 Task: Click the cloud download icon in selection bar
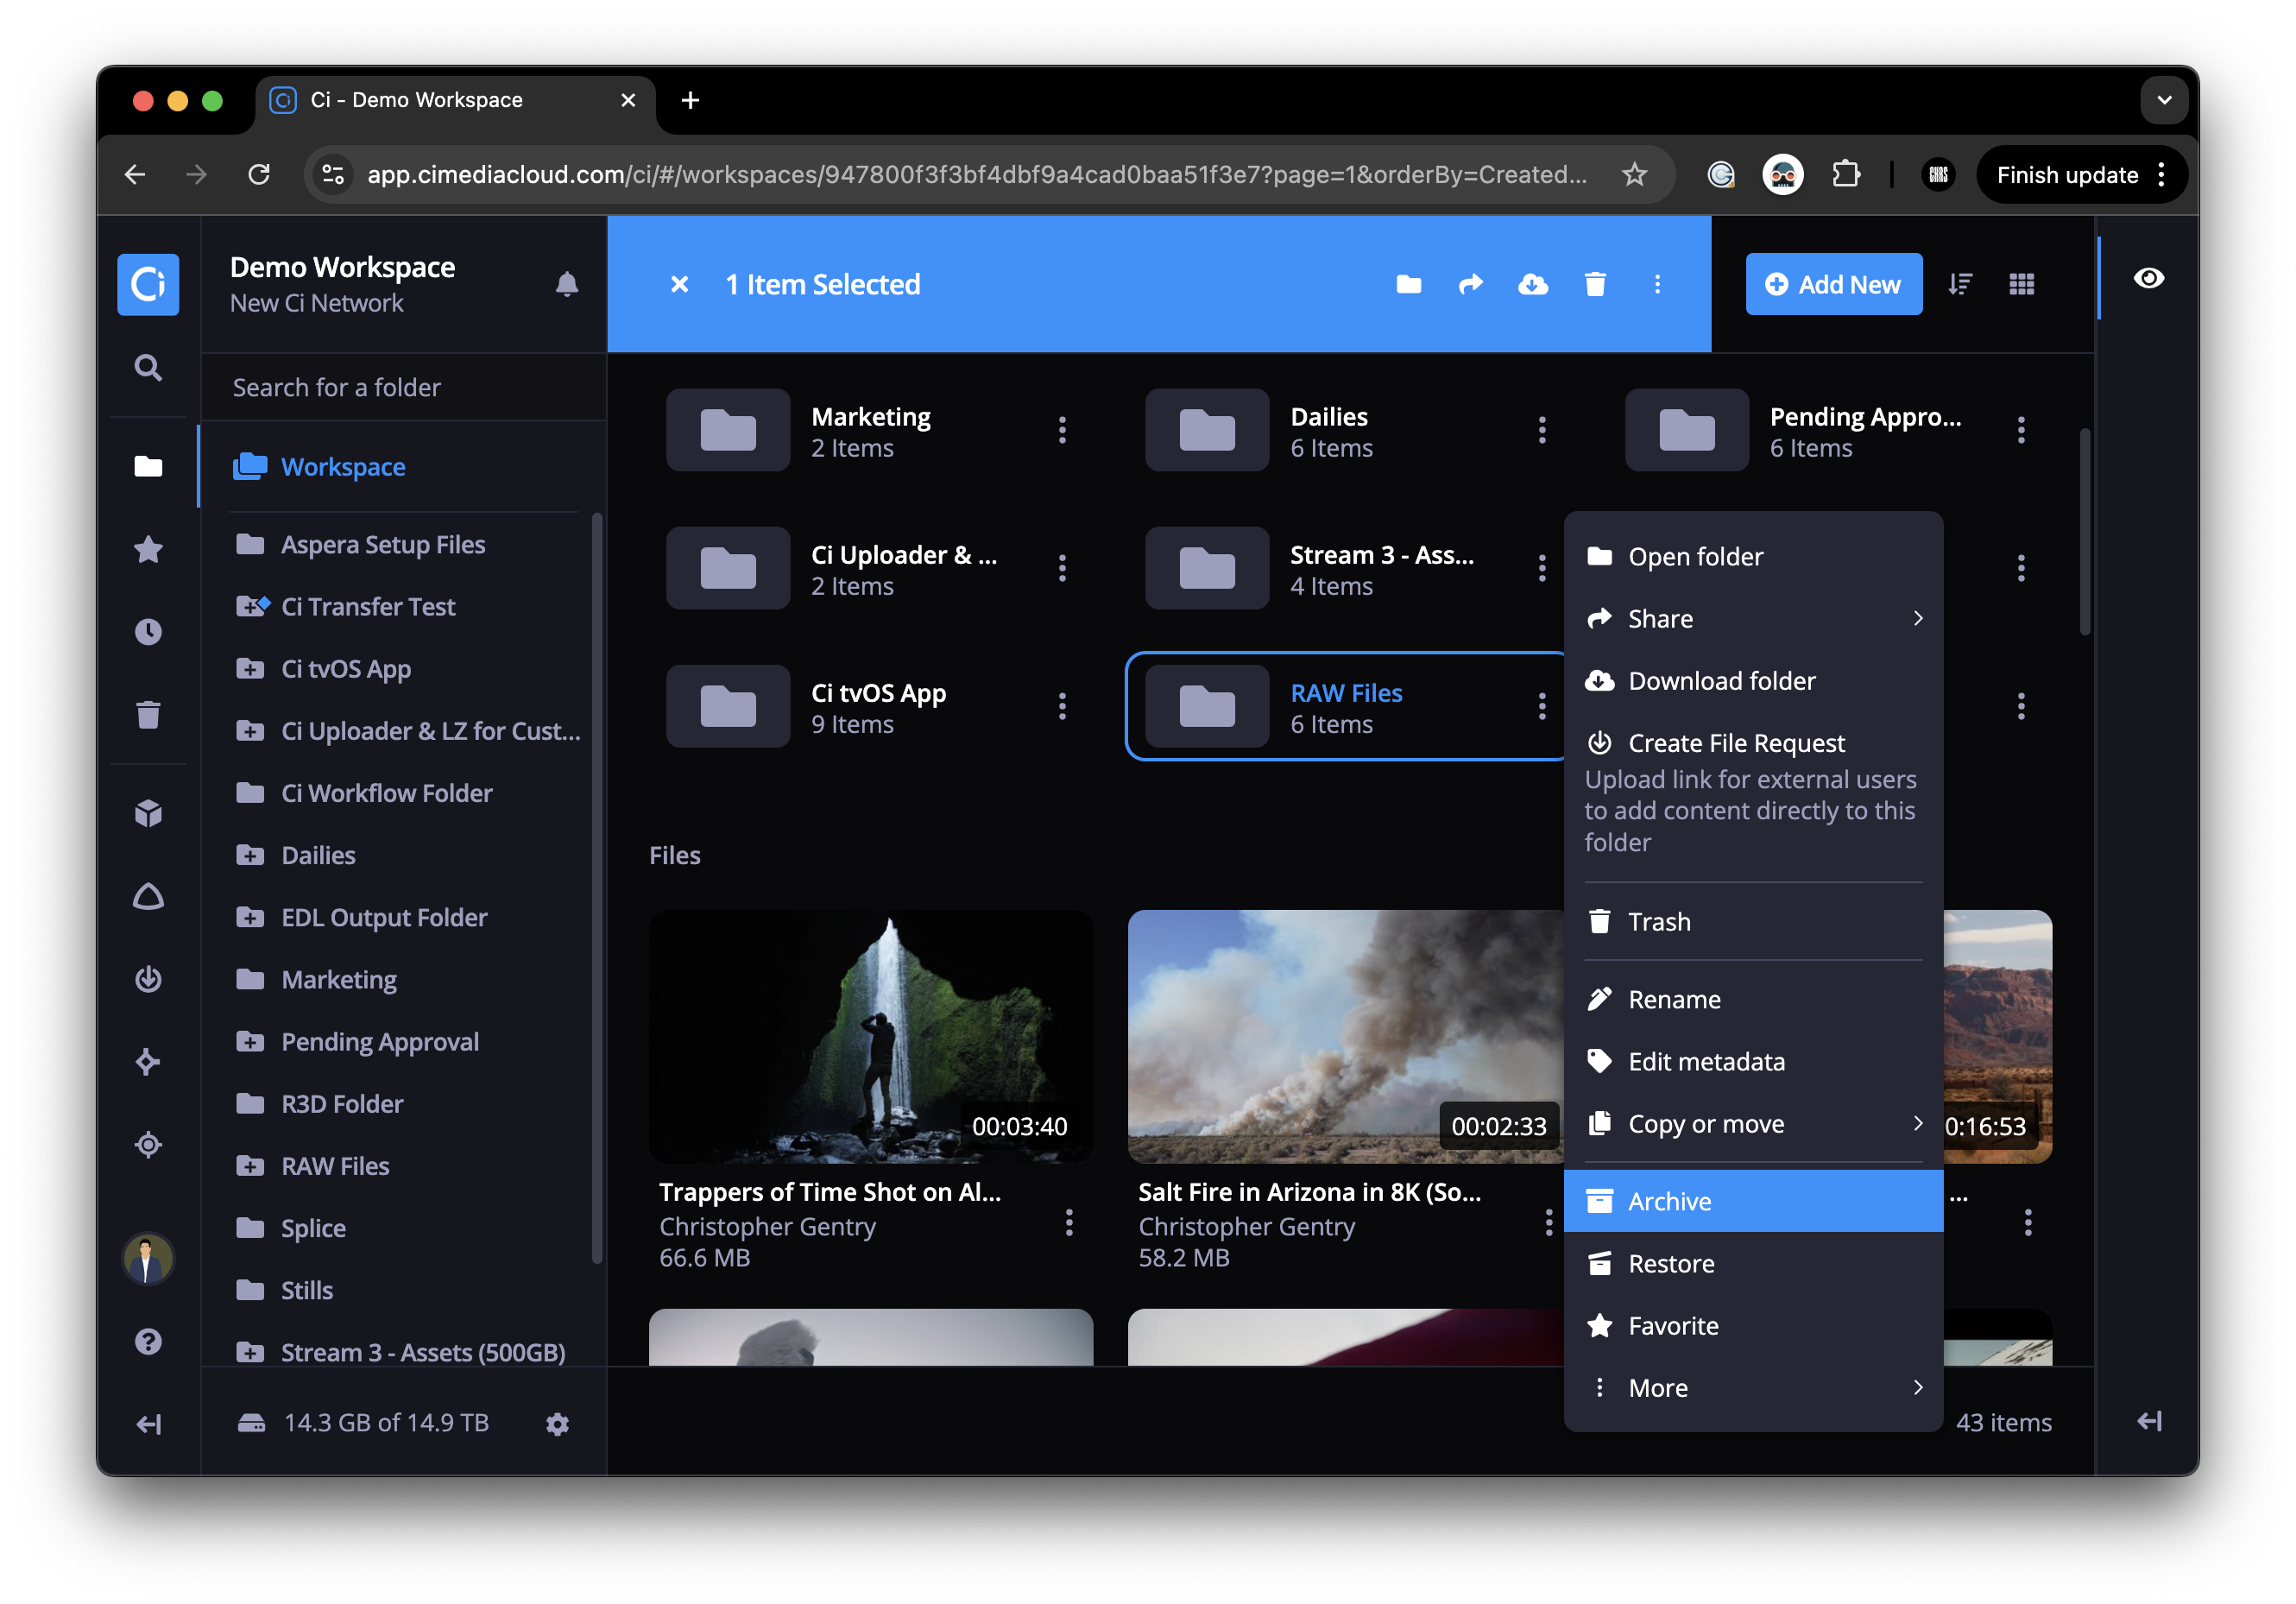[x=1533, y=284]
